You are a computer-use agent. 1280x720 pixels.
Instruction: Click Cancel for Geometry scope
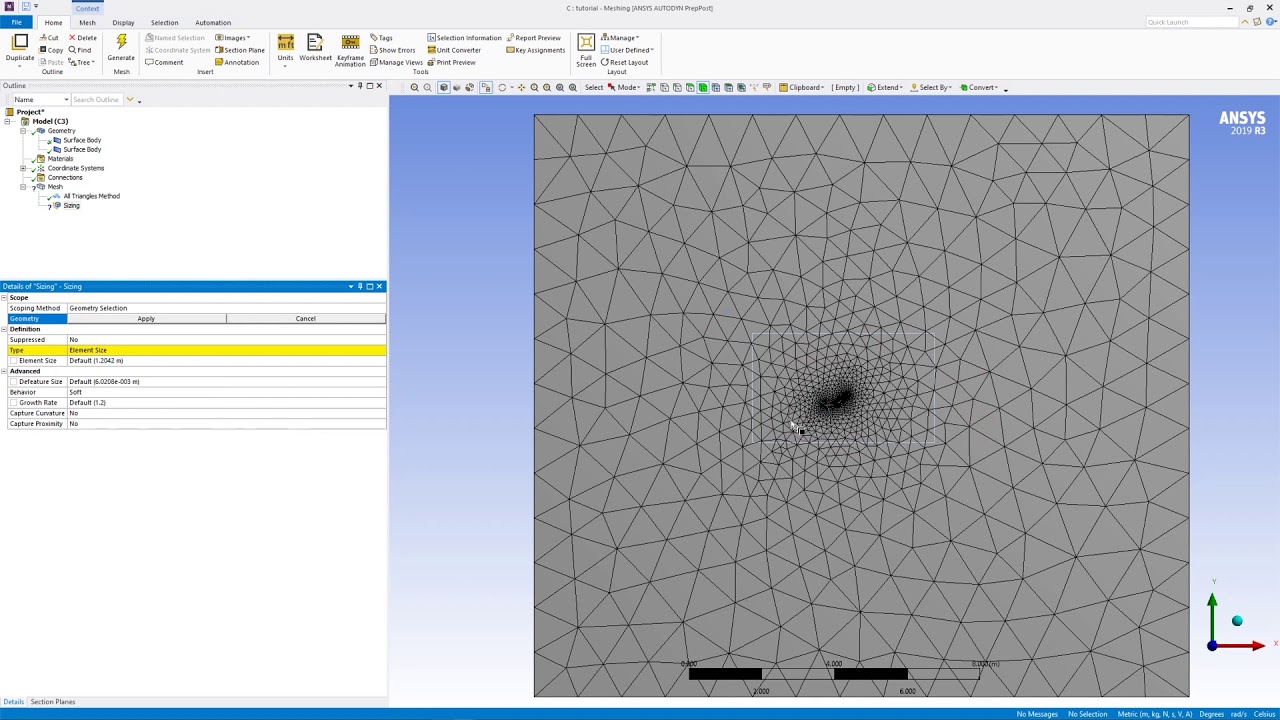[x=305, y=318]
